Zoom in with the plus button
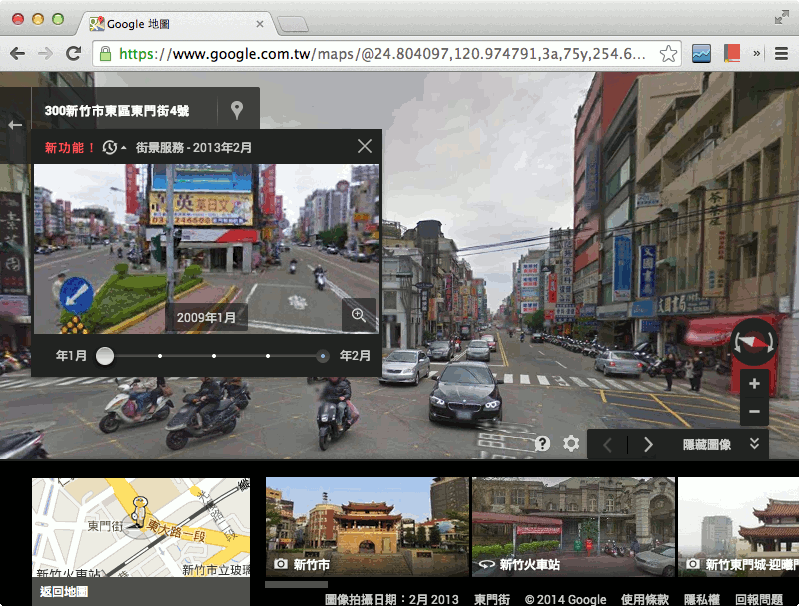The height and width of the screenshot is (606, 799). 755,384
